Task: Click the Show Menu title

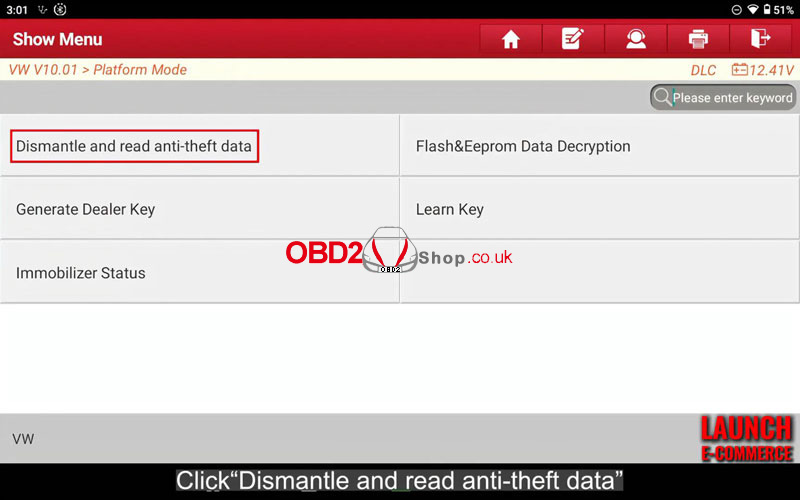Action: [58, 39]
